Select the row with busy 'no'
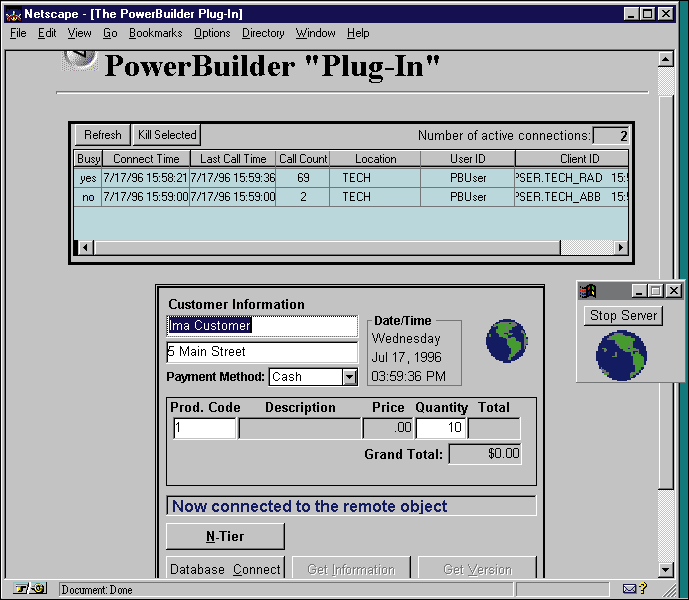The image size is (689, 600). tap(351, 197)
